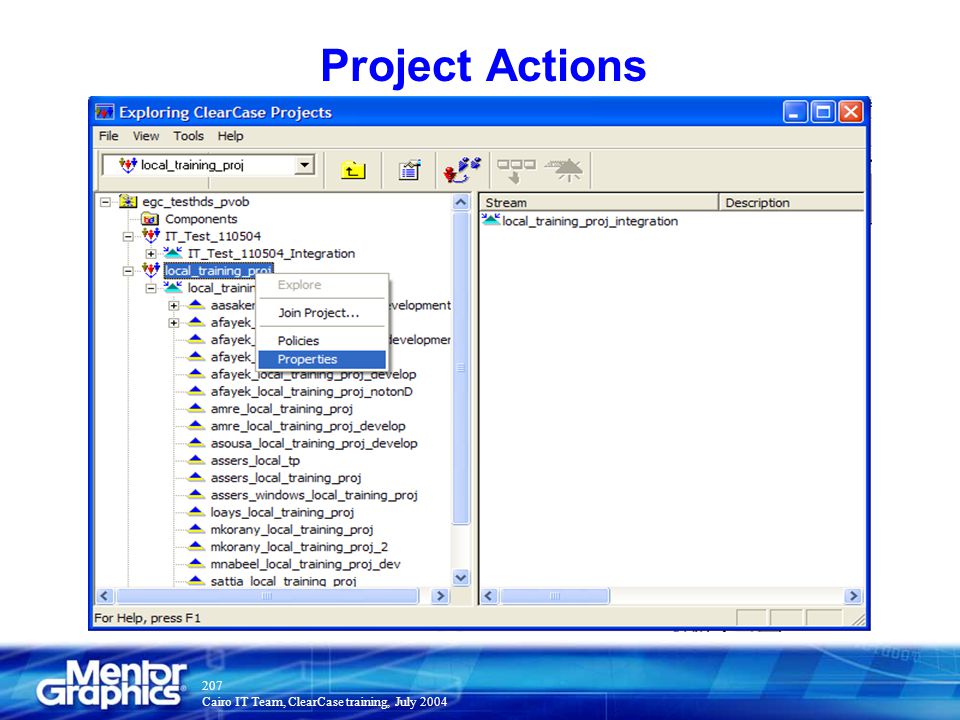Select the mkorany_local_training_proj stream

point(292,529)
